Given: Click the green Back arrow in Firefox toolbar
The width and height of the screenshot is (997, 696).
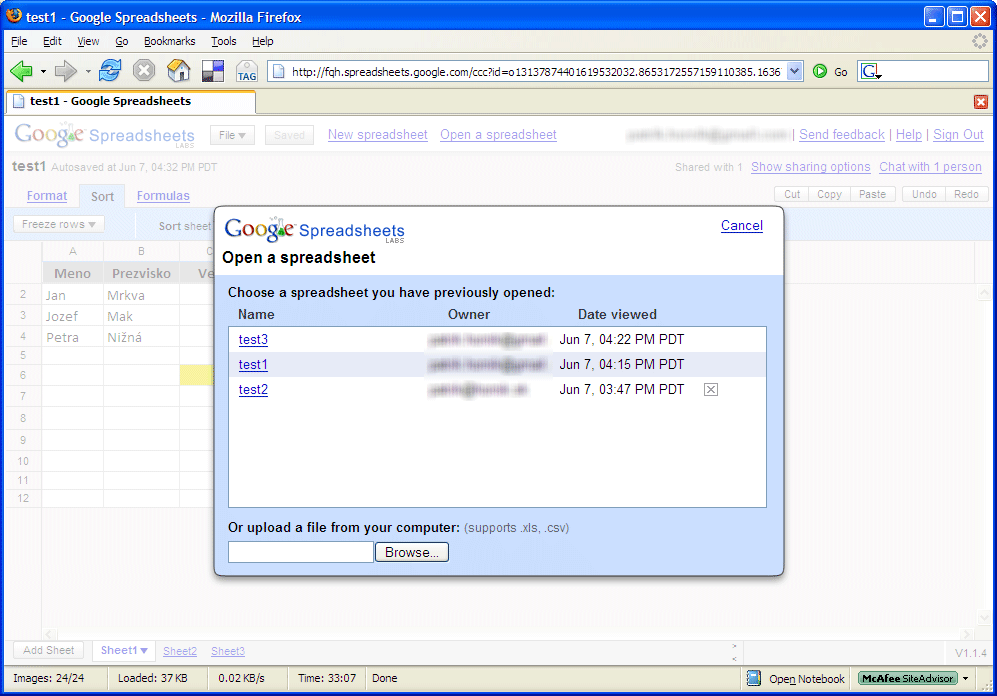Looking at the screenshot, I should 22,71.
